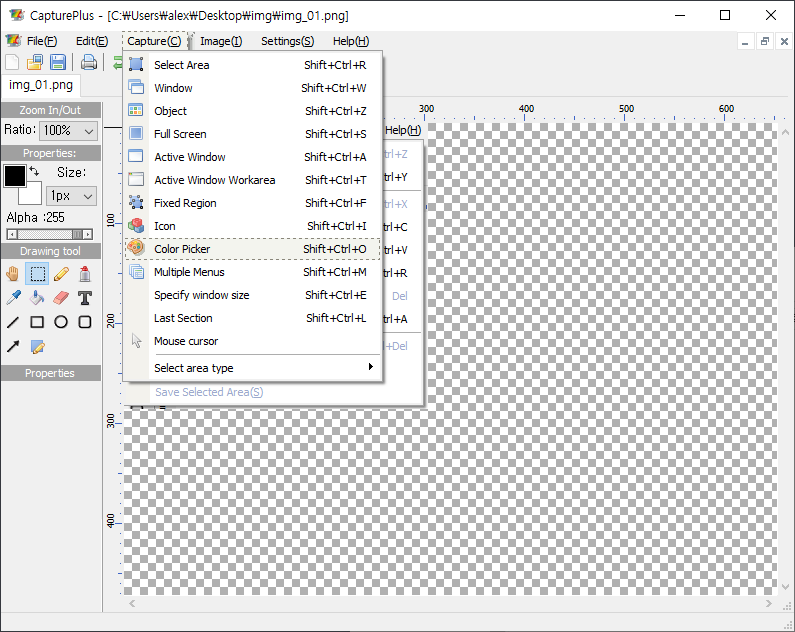This screenshot has width=795, height=632.
Task: Swap foreground and background colors
Action: [x=34, y=172]
